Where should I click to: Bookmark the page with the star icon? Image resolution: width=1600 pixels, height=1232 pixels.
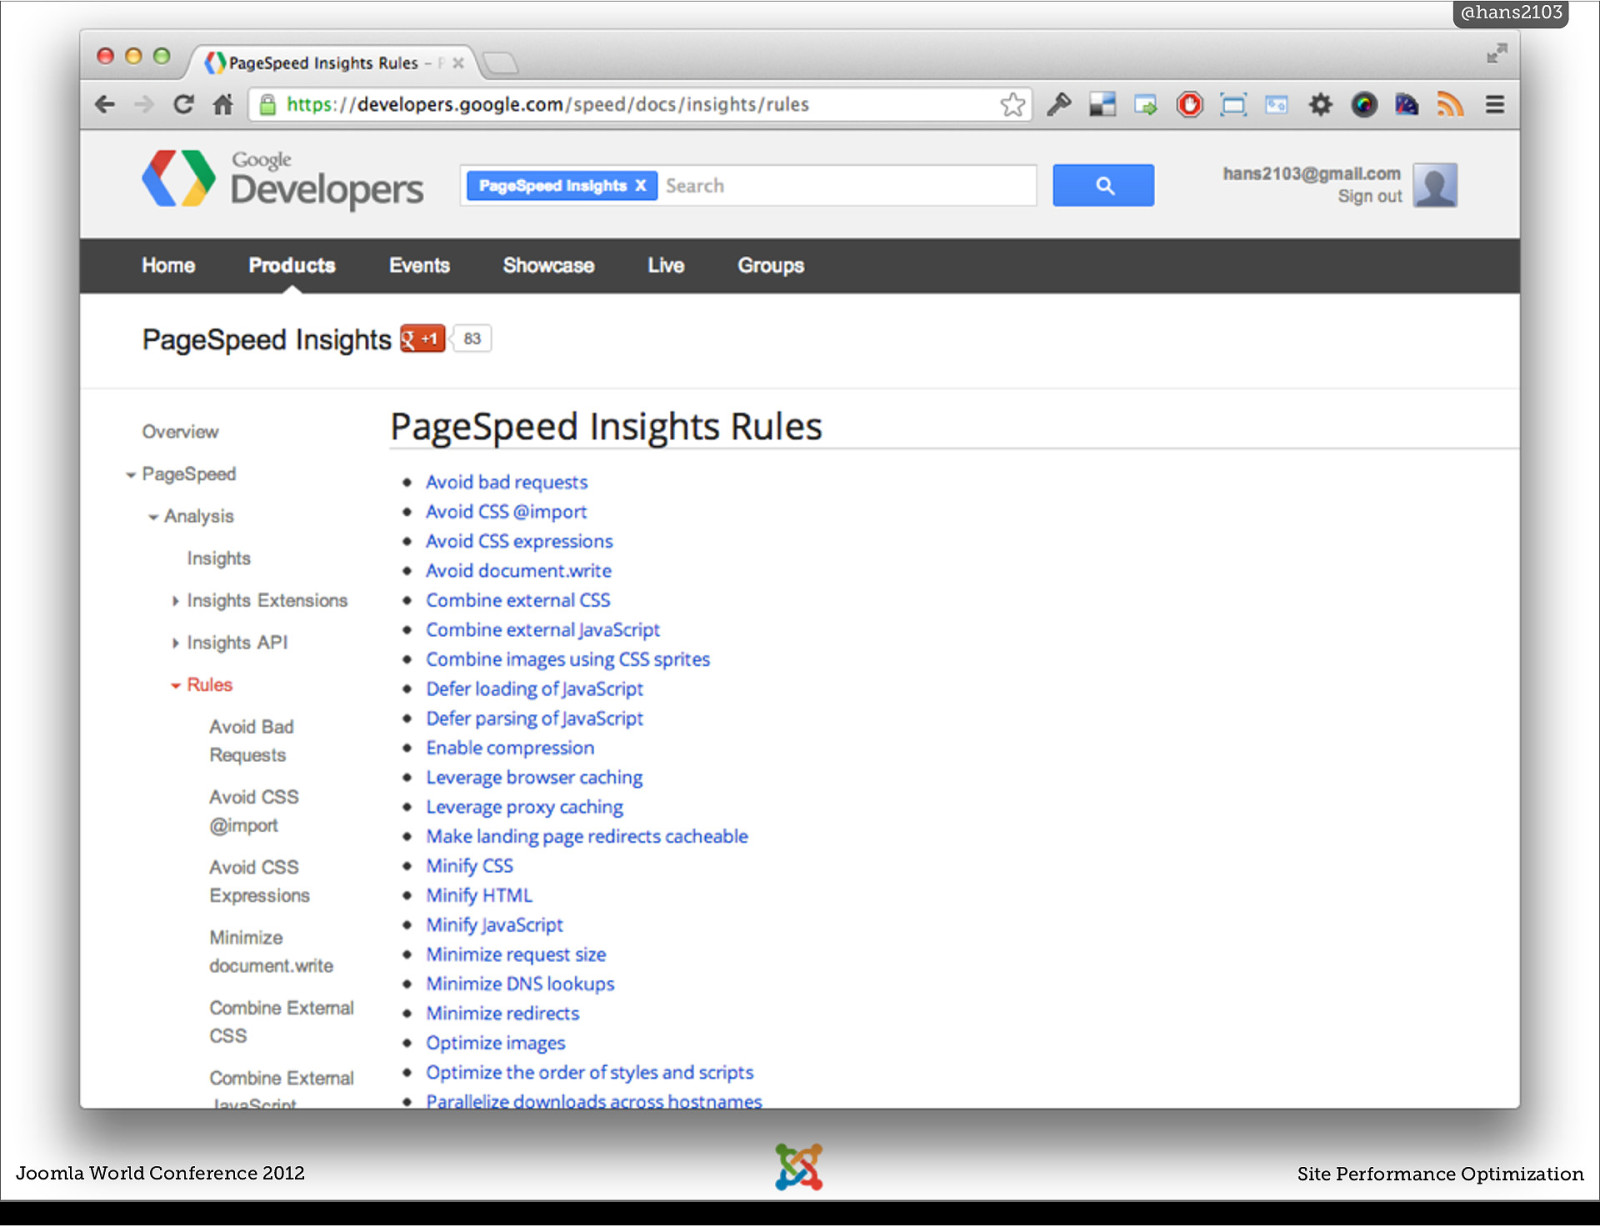click(1012, 104)
